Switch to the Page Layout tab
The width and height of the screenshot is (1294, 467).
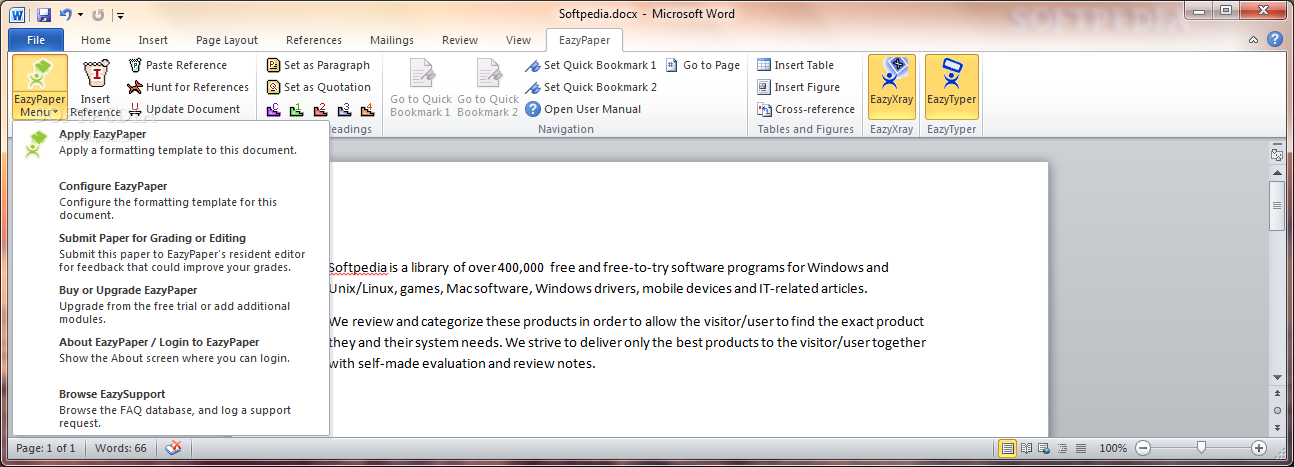(227, 40)
